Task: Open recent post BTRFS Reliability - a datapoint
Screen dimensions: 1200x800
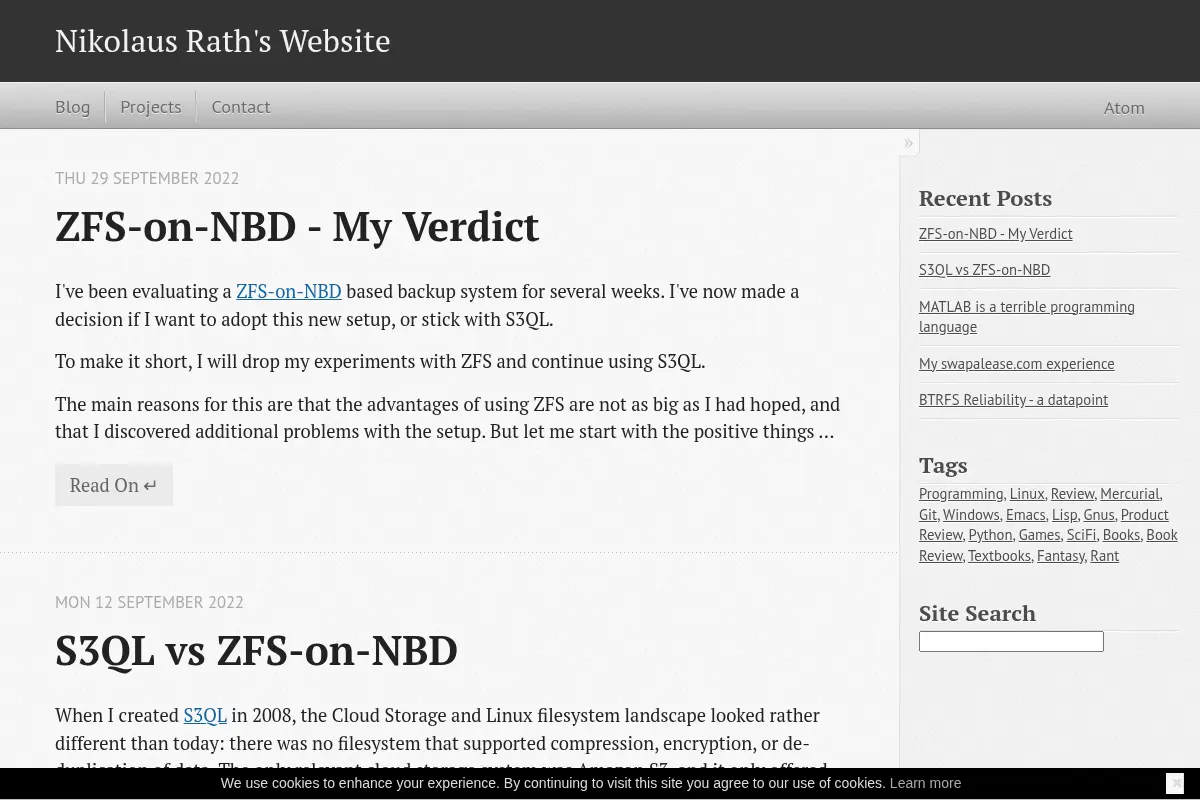Action: point(1013,399)
